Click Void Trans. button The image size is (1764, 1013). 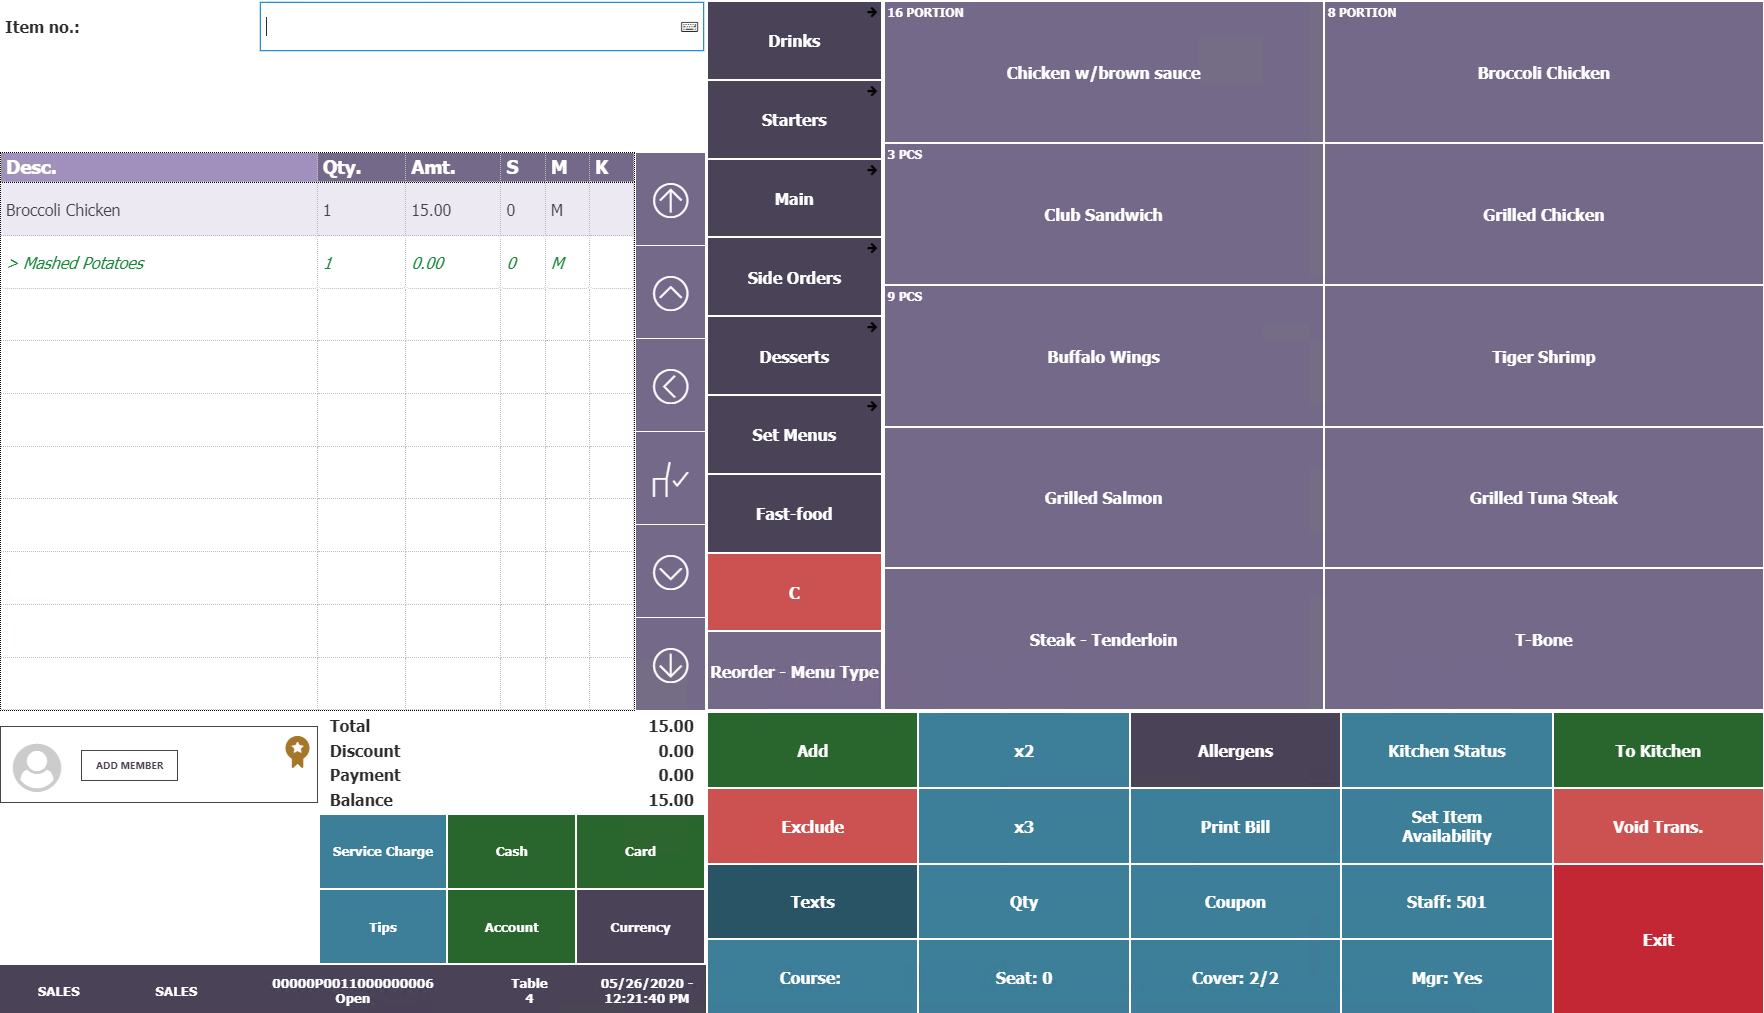pos(1658,827)
